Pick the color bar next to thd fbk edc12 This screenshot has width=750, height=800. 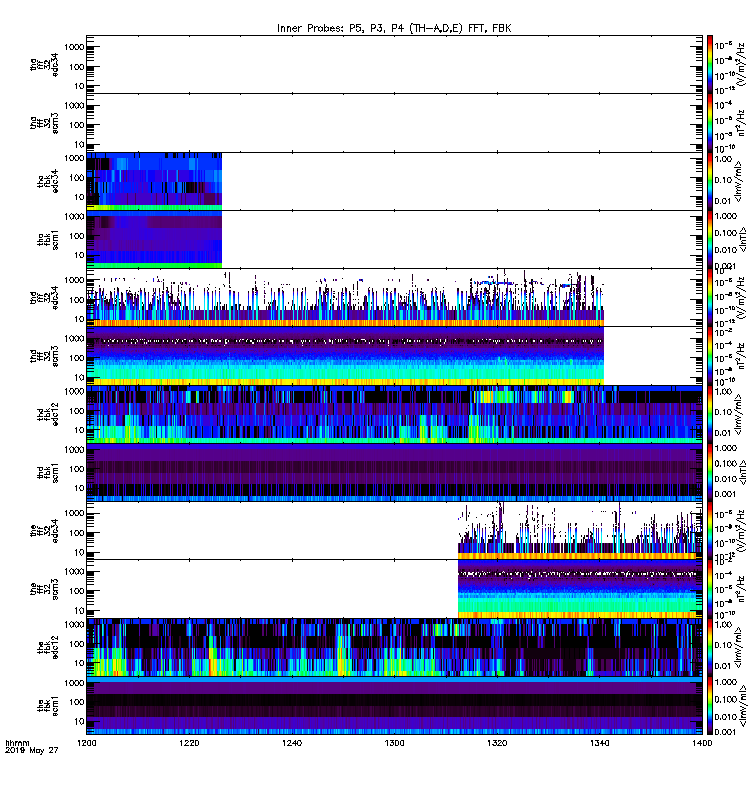(x=710, y=414)
